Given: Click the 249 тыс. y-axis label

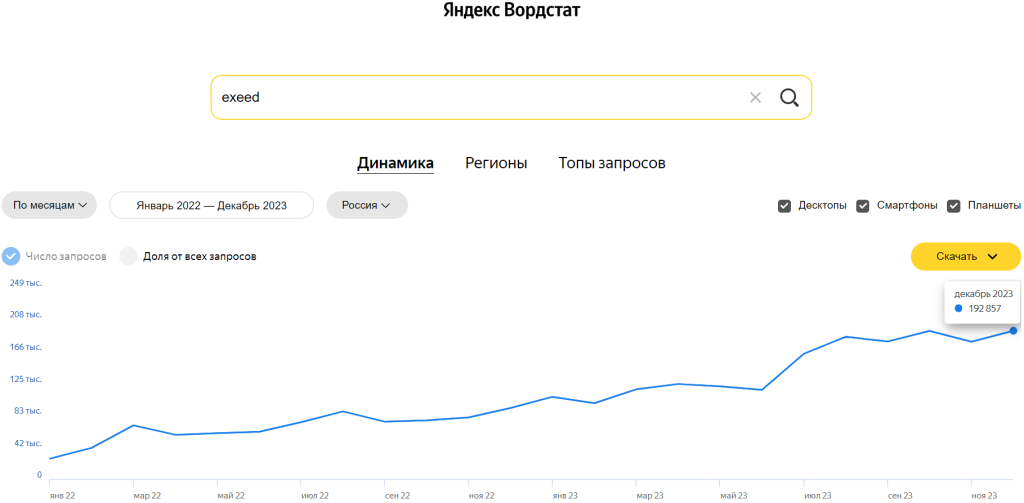Looking at the screenshot, I should click(26, 283).
